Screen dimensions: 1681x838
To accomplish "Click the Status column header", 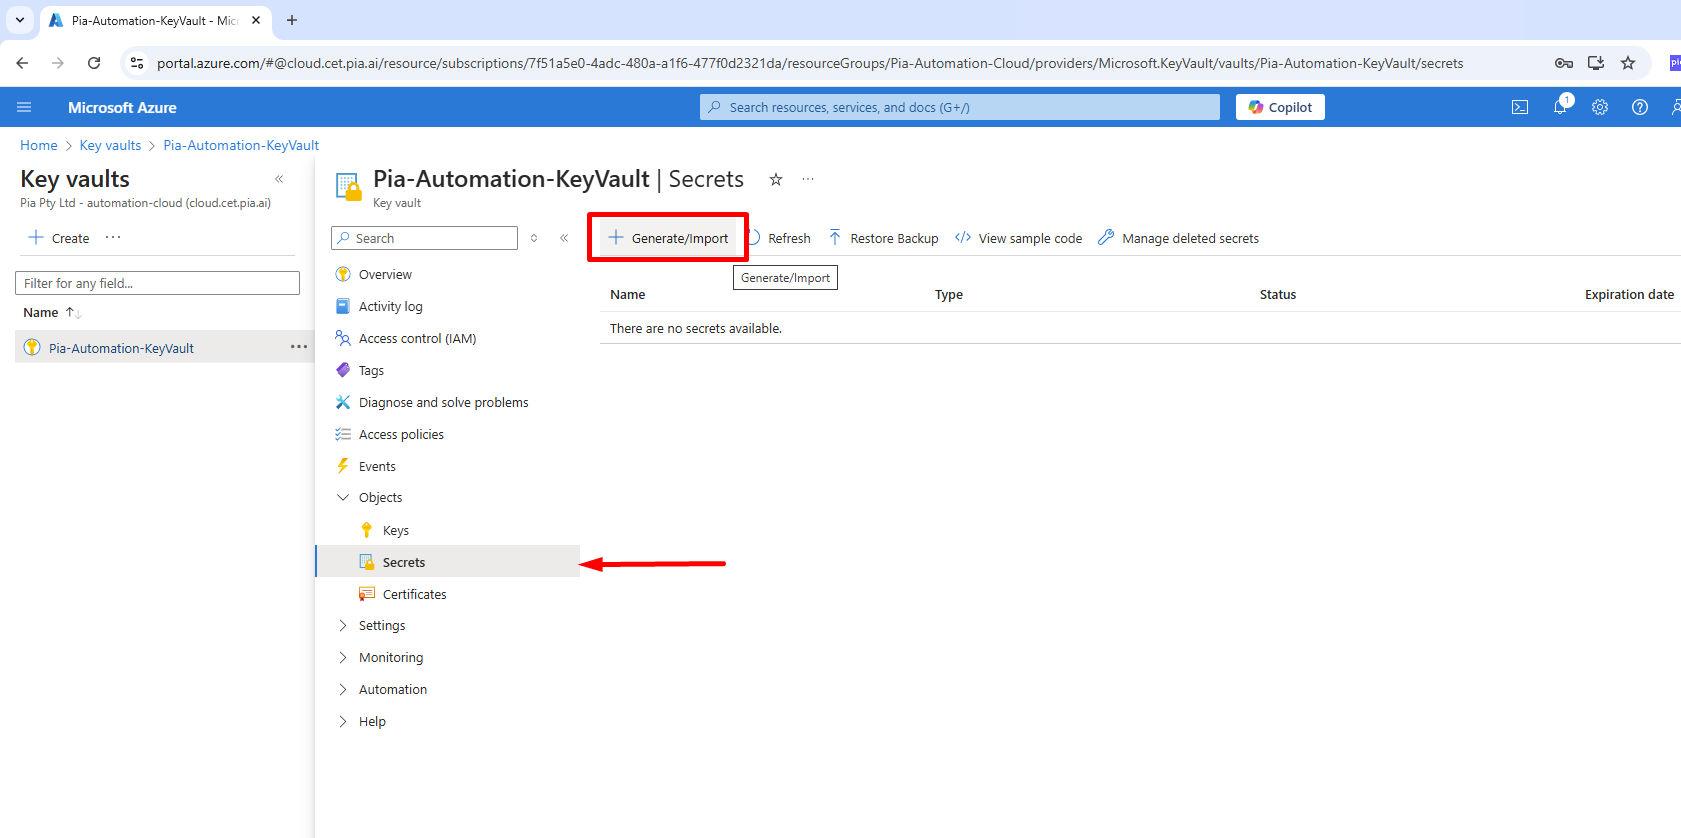I will [1278, 294].
